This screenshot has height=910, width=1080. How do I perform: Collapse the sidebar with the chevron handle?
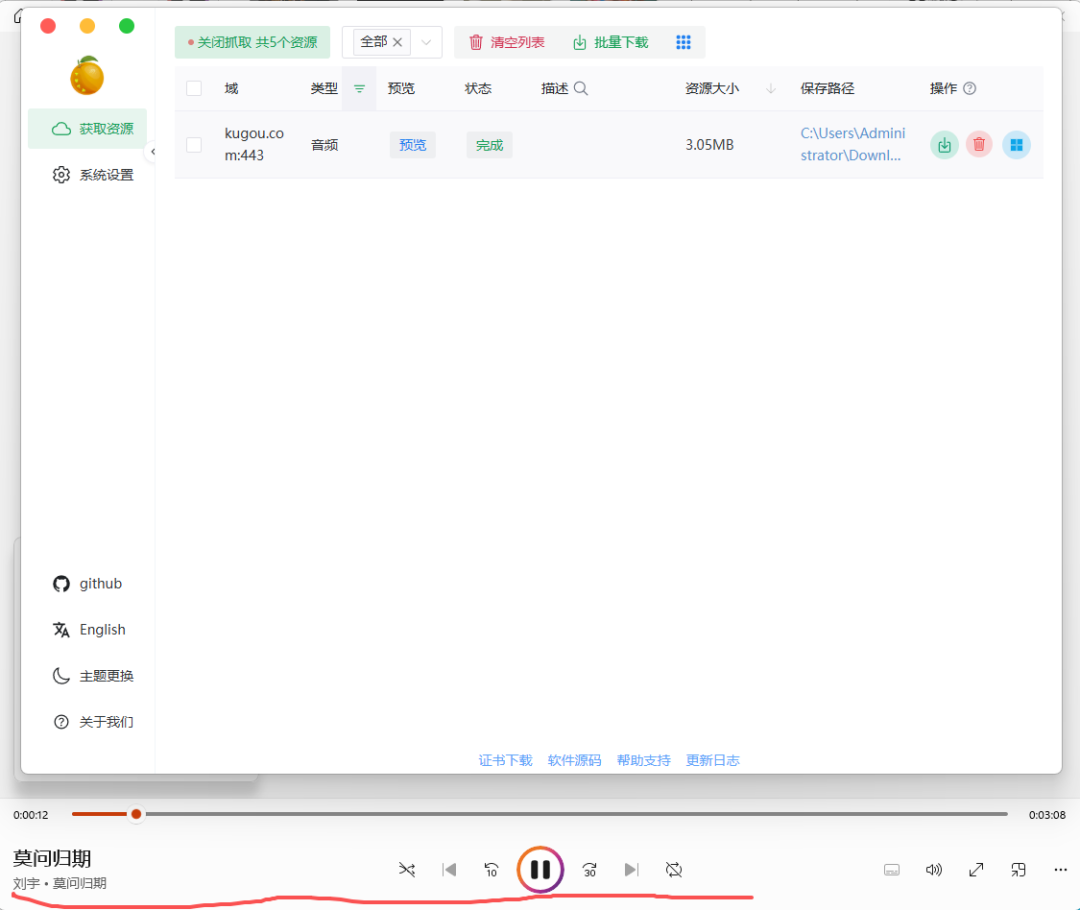point(152,152)
